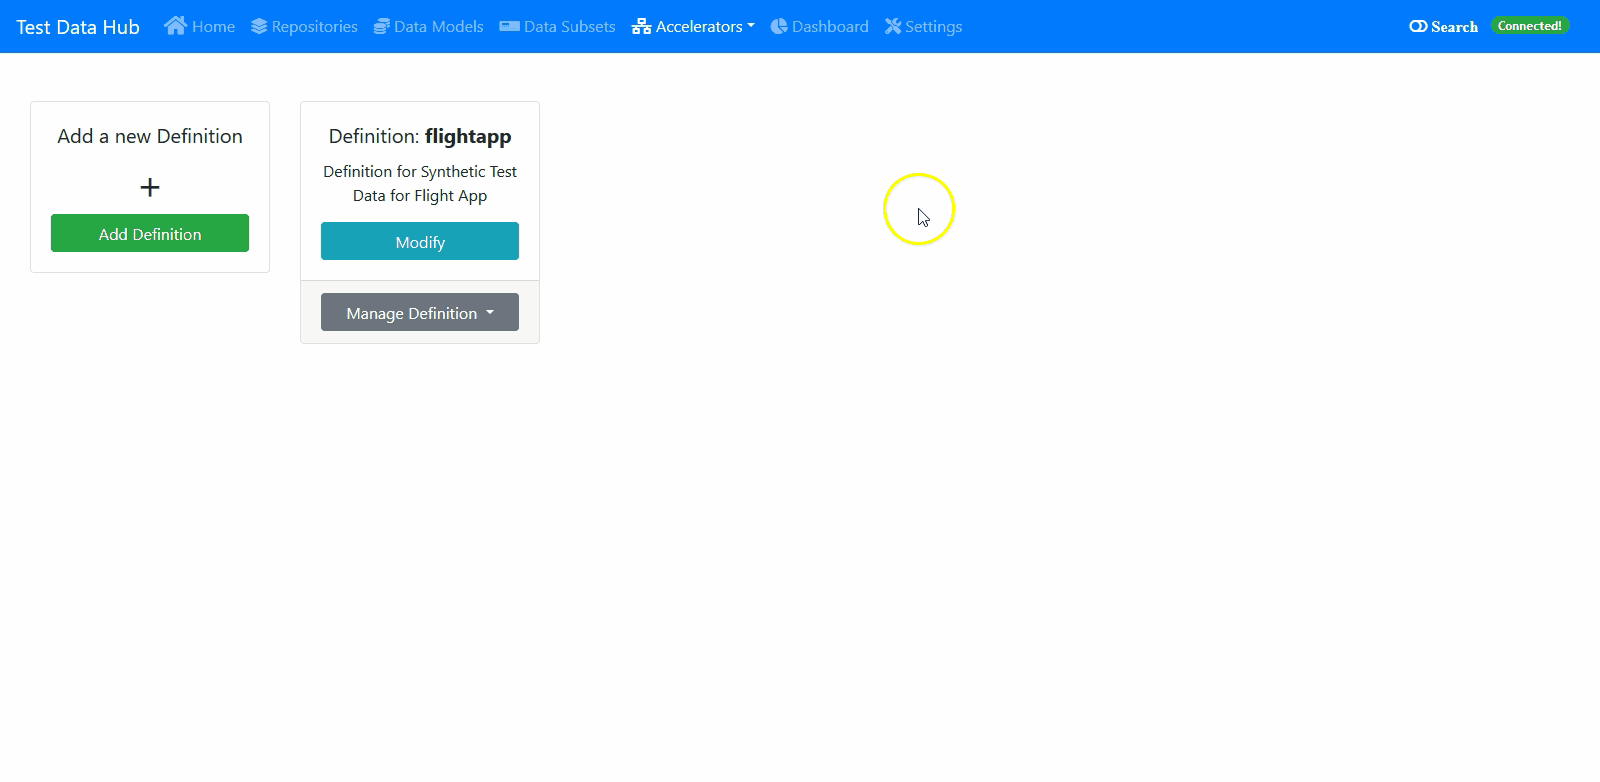Go to the Dashboard label

click(830, 27)
